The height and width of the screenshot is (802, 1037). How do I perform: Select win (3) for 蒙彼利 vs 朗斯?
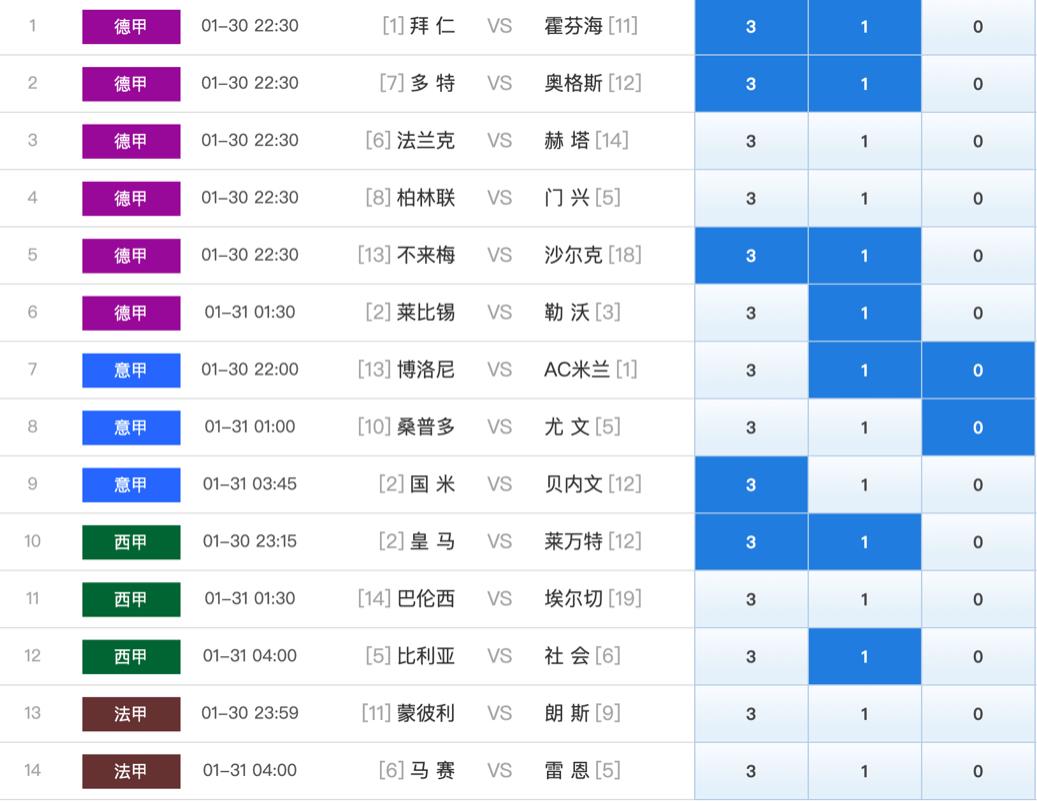(751, 714)
